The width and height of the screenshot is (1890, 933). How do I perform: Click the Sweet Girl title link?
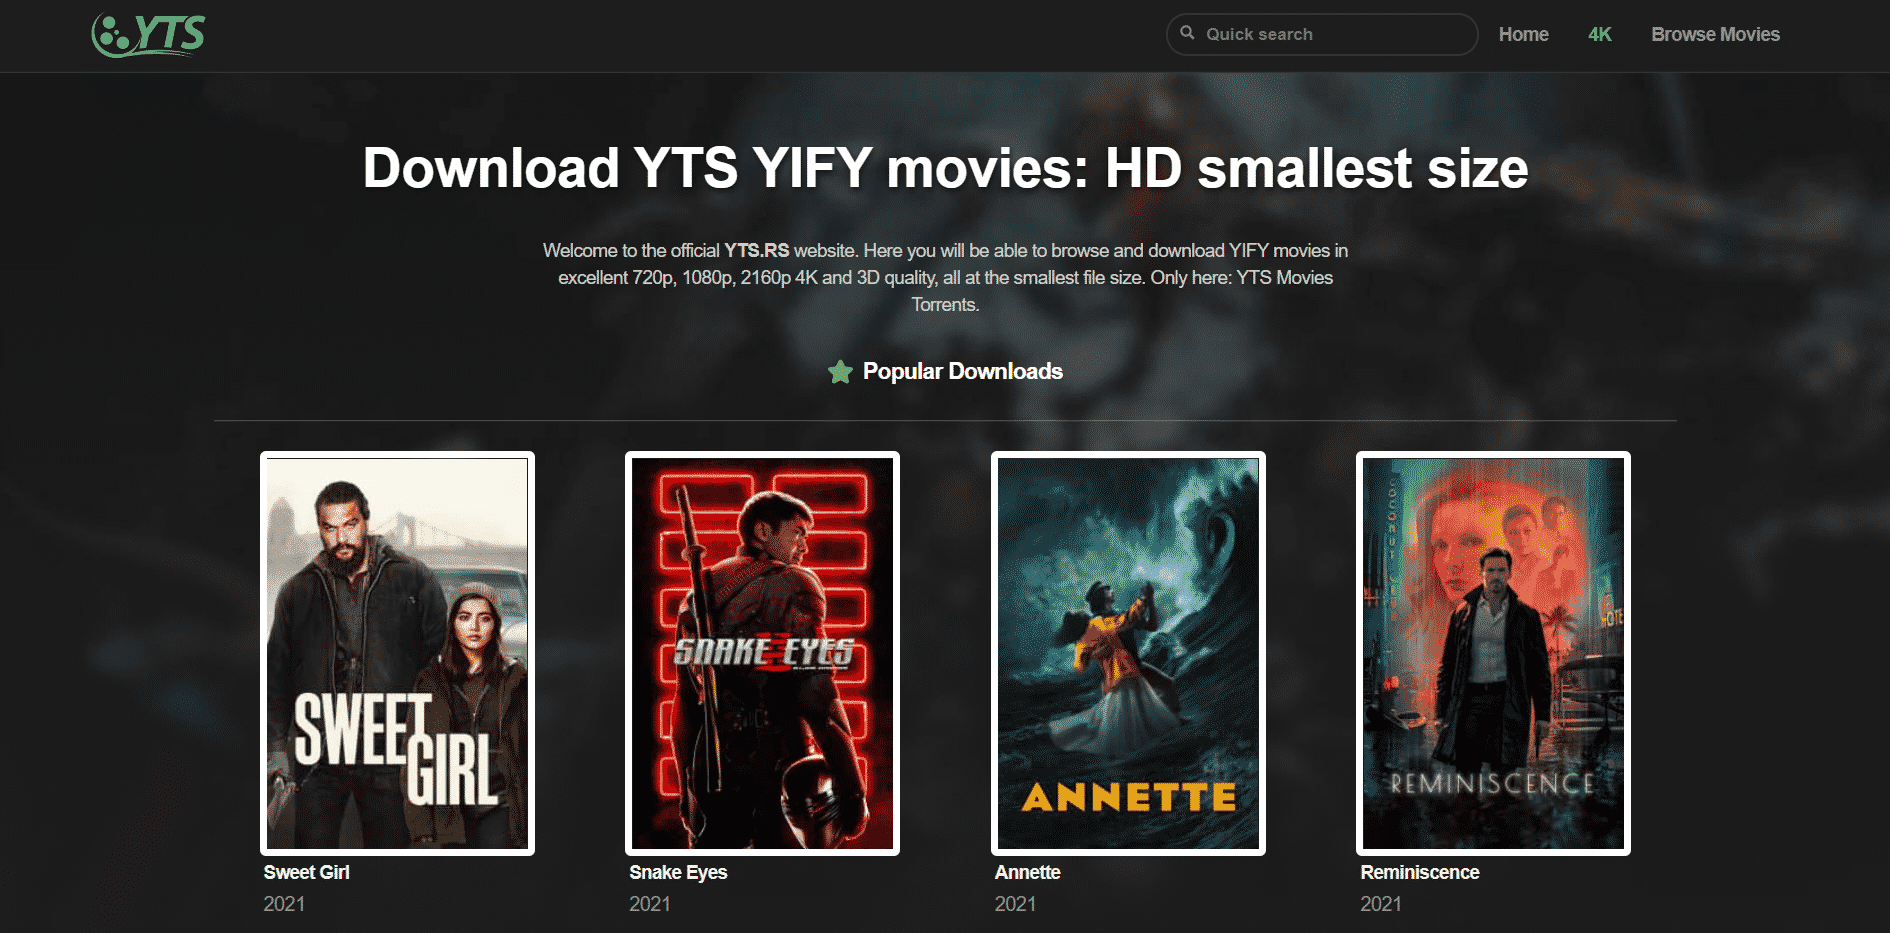(x=306, y=872)
